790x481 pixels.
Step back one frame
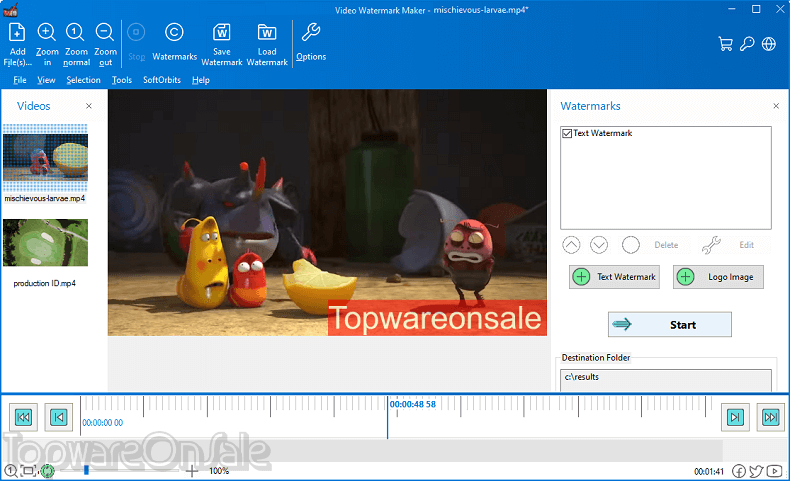click(58, 417)
